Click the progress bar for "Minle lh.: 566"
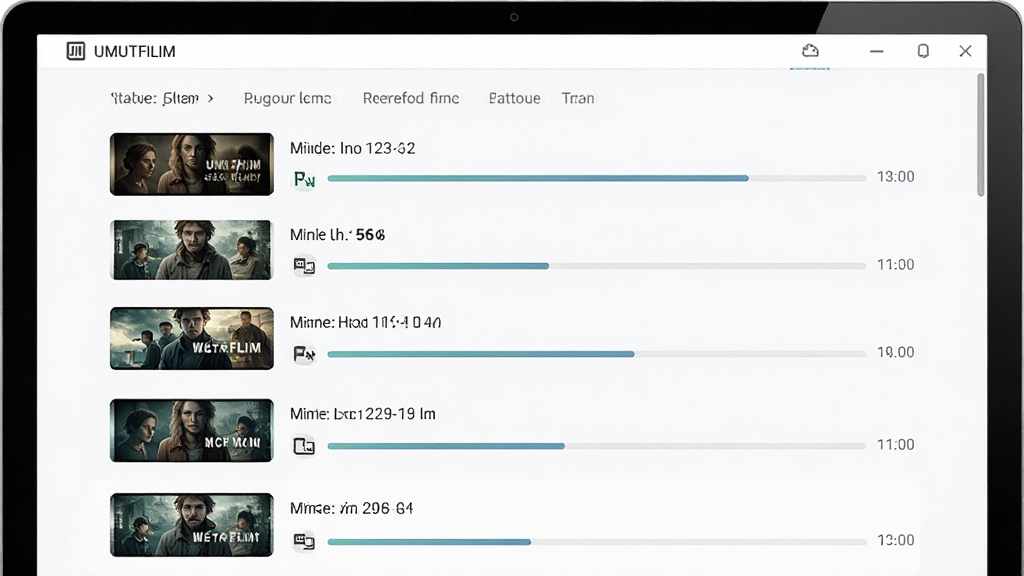 pos(597,266)
